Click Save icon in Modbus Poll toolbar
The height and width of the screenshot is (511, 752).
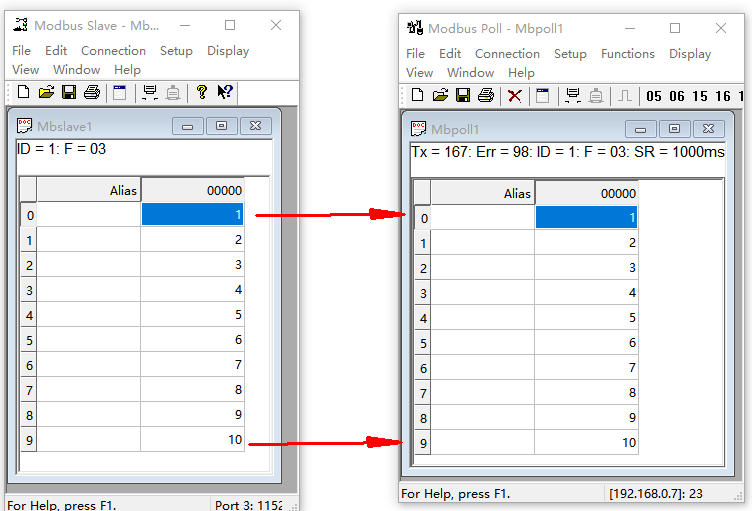click(463, 95)
